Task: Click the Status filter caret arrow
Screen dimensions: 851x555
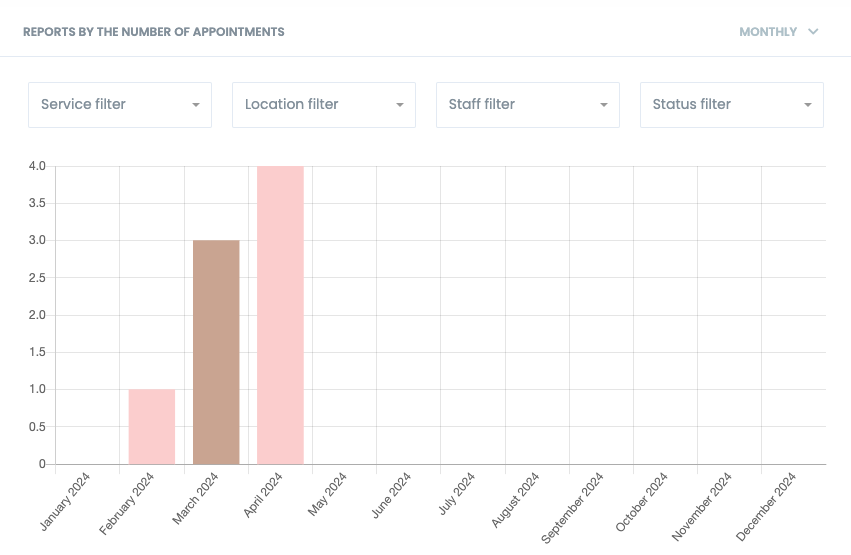Action: click(x=808, y=105)
